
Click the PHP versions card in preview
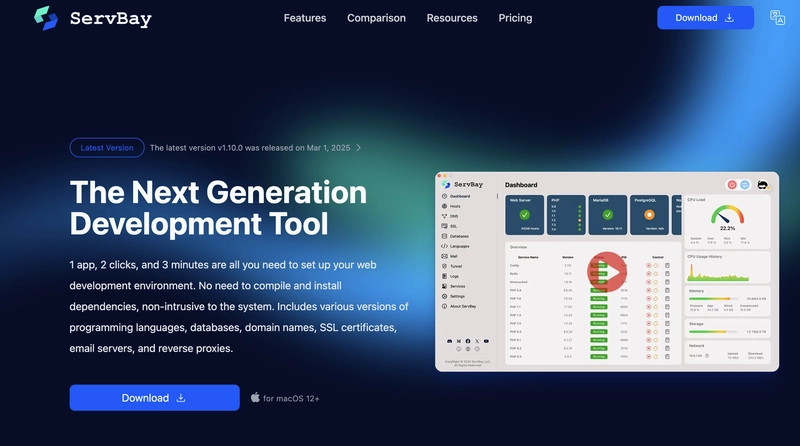pos(566,215)
